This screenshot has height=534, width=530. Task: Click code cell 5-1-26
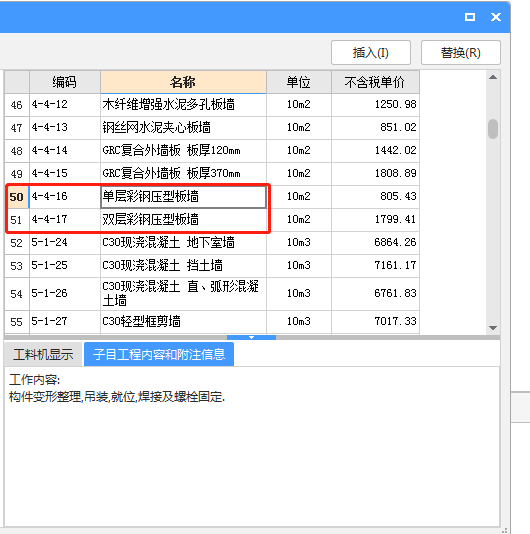pyautogui.click(x=65, y=294)
